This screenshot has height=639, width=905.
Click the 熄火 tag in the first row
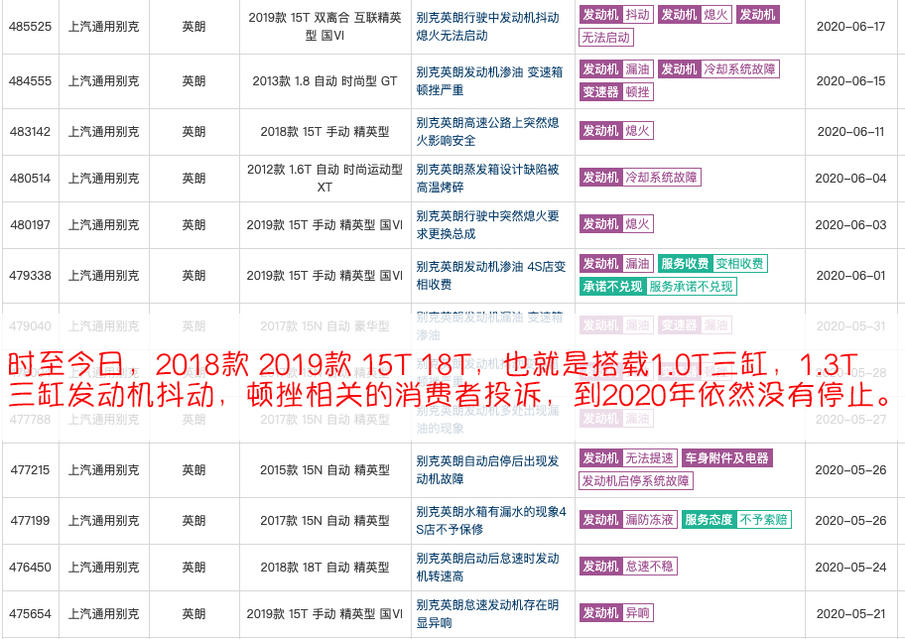tap(716, 15)
